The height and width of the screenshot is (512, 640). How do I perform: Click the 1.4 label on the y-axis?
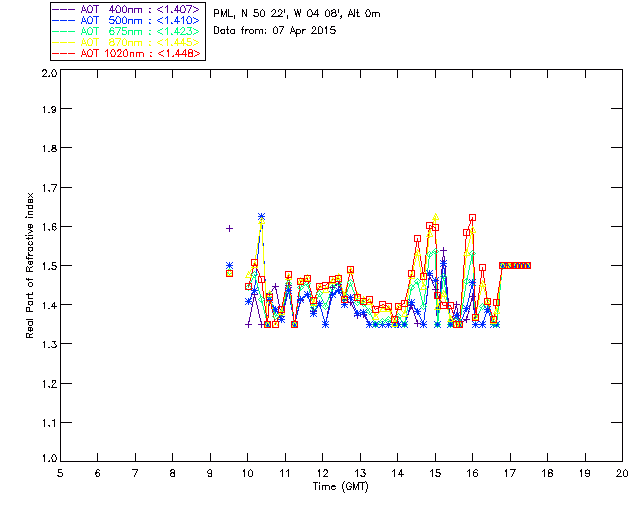[49, 305]
